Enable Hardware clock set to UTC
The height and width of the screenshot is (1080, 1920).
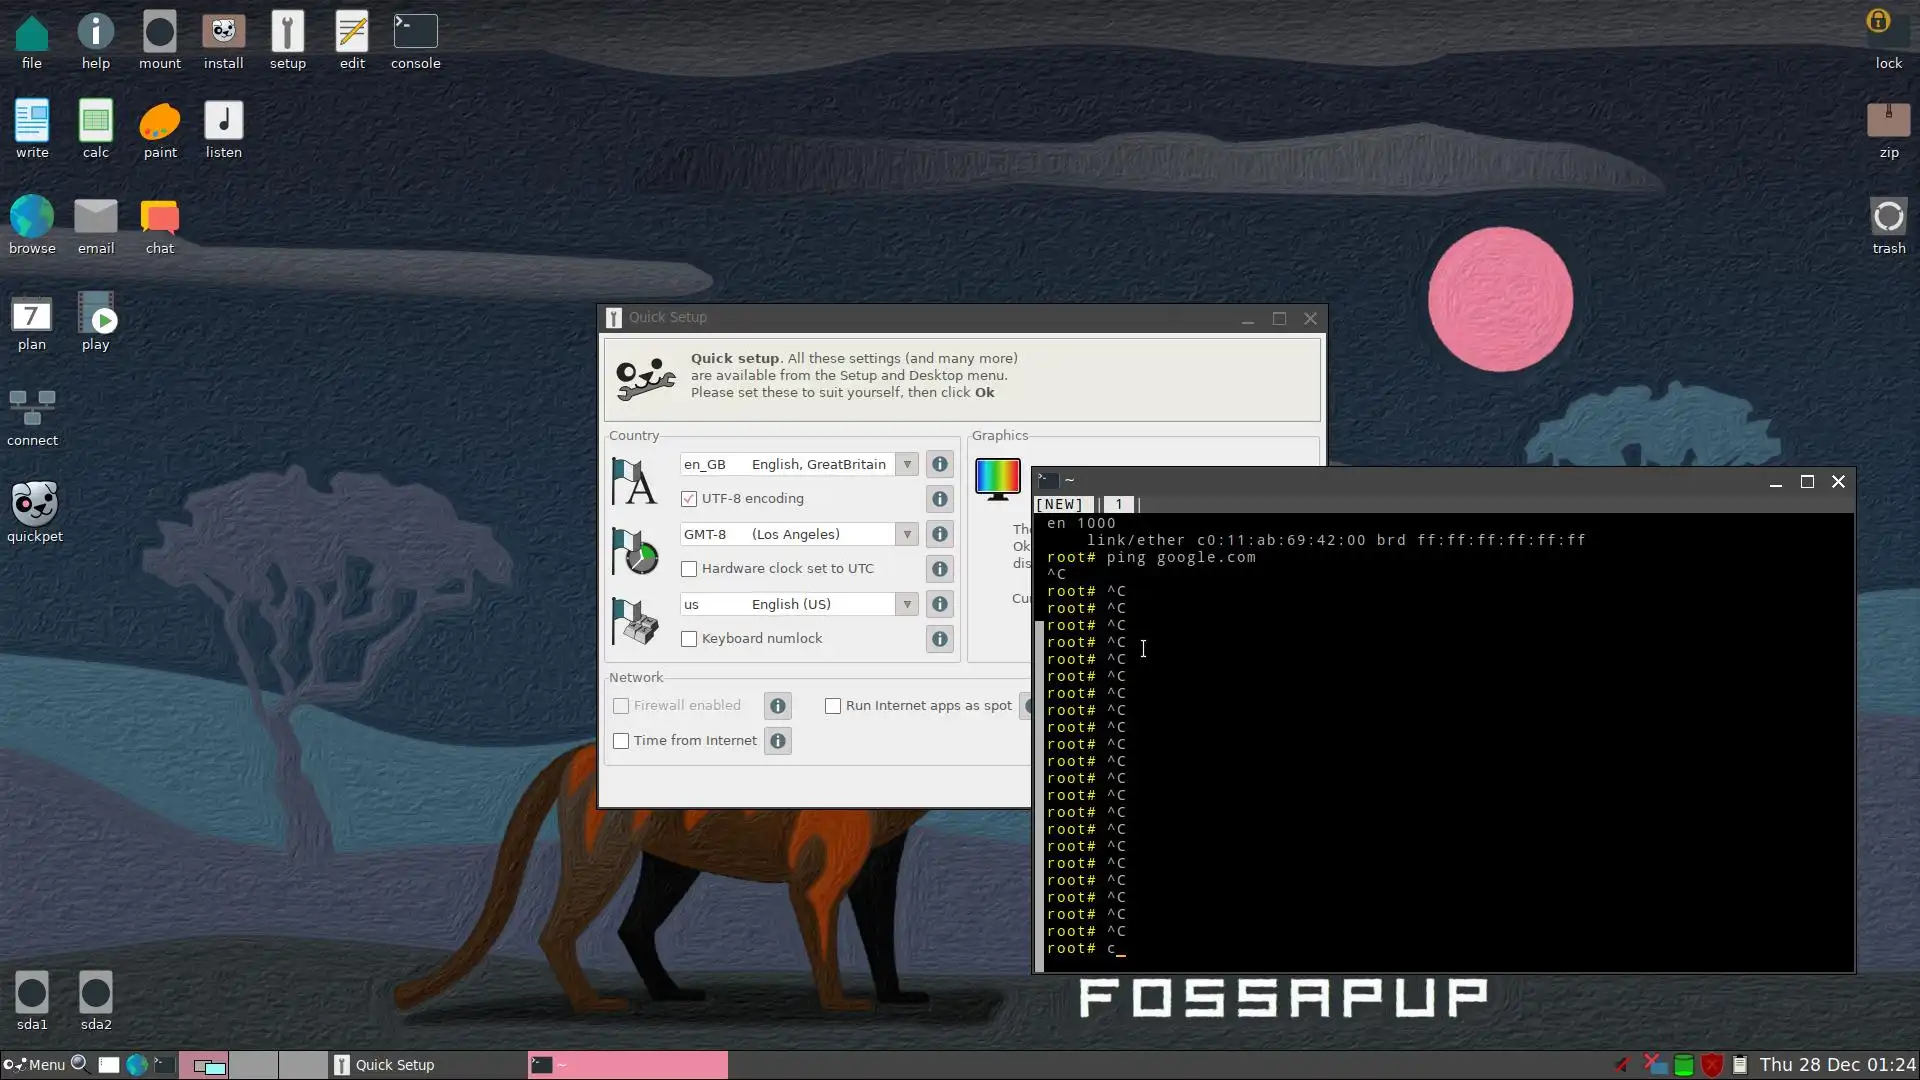pyautogui.click(x=689, y=569)
